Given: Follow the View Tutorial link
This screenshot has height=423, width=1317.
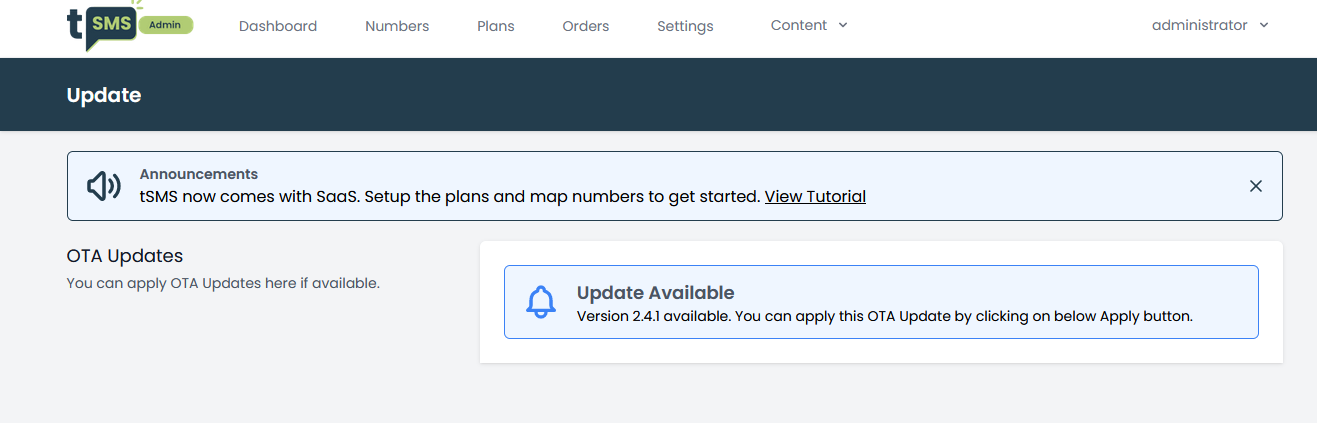Looking at the screenshot, I should point(815,197).
